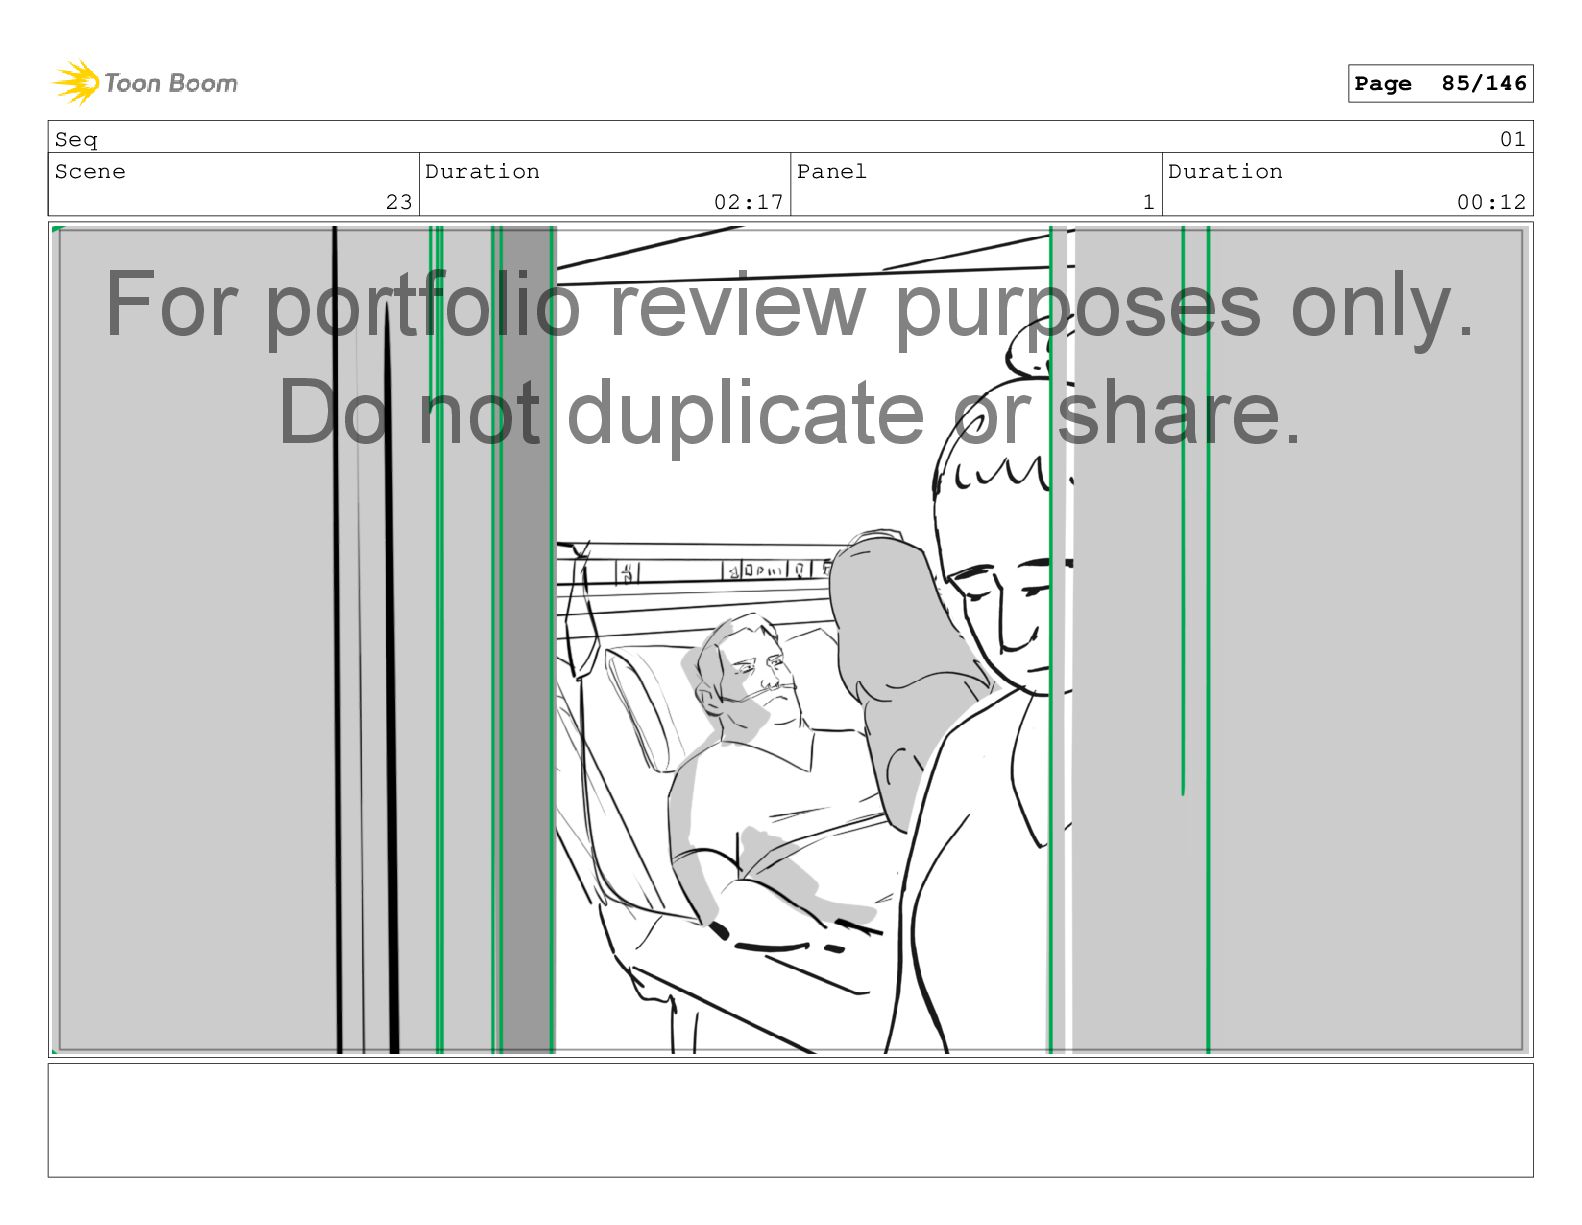The image size is (1582, 1225).
Task: Select sequence number 01
Action: (1512, 139)
